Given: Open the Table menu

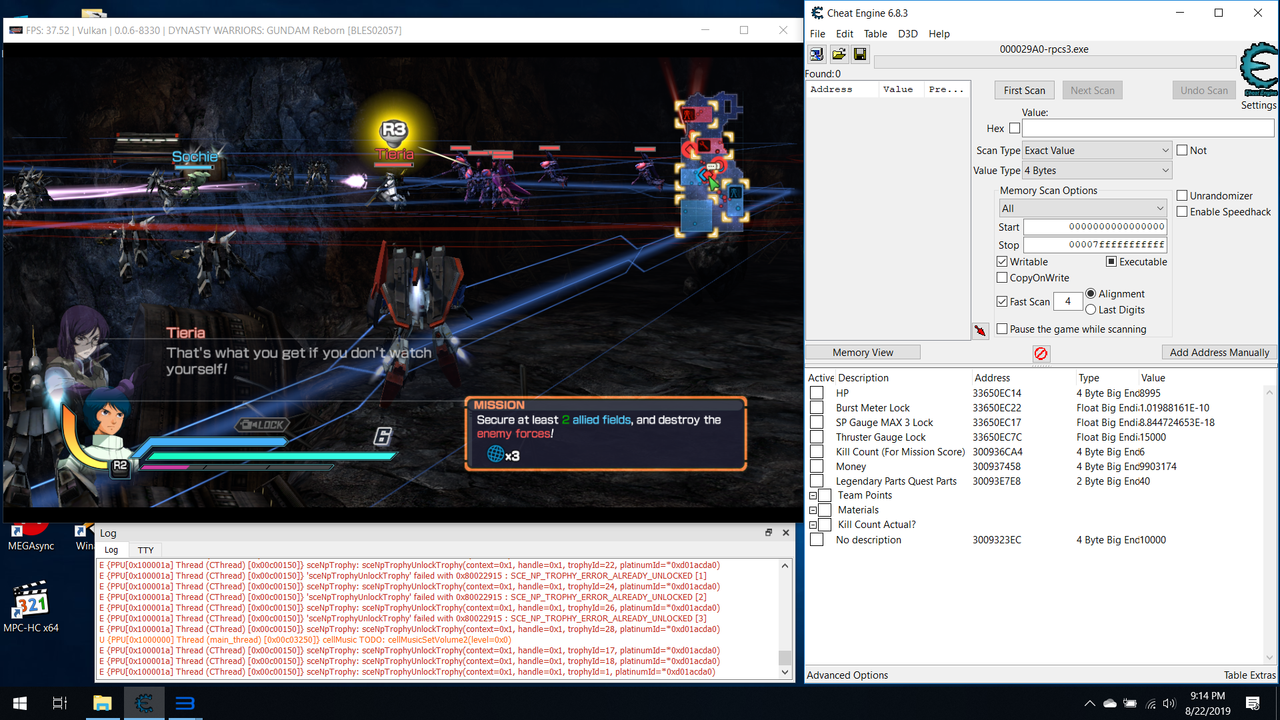Looking at the screenshot, I should pyautogui.click(x=875, y=33).
